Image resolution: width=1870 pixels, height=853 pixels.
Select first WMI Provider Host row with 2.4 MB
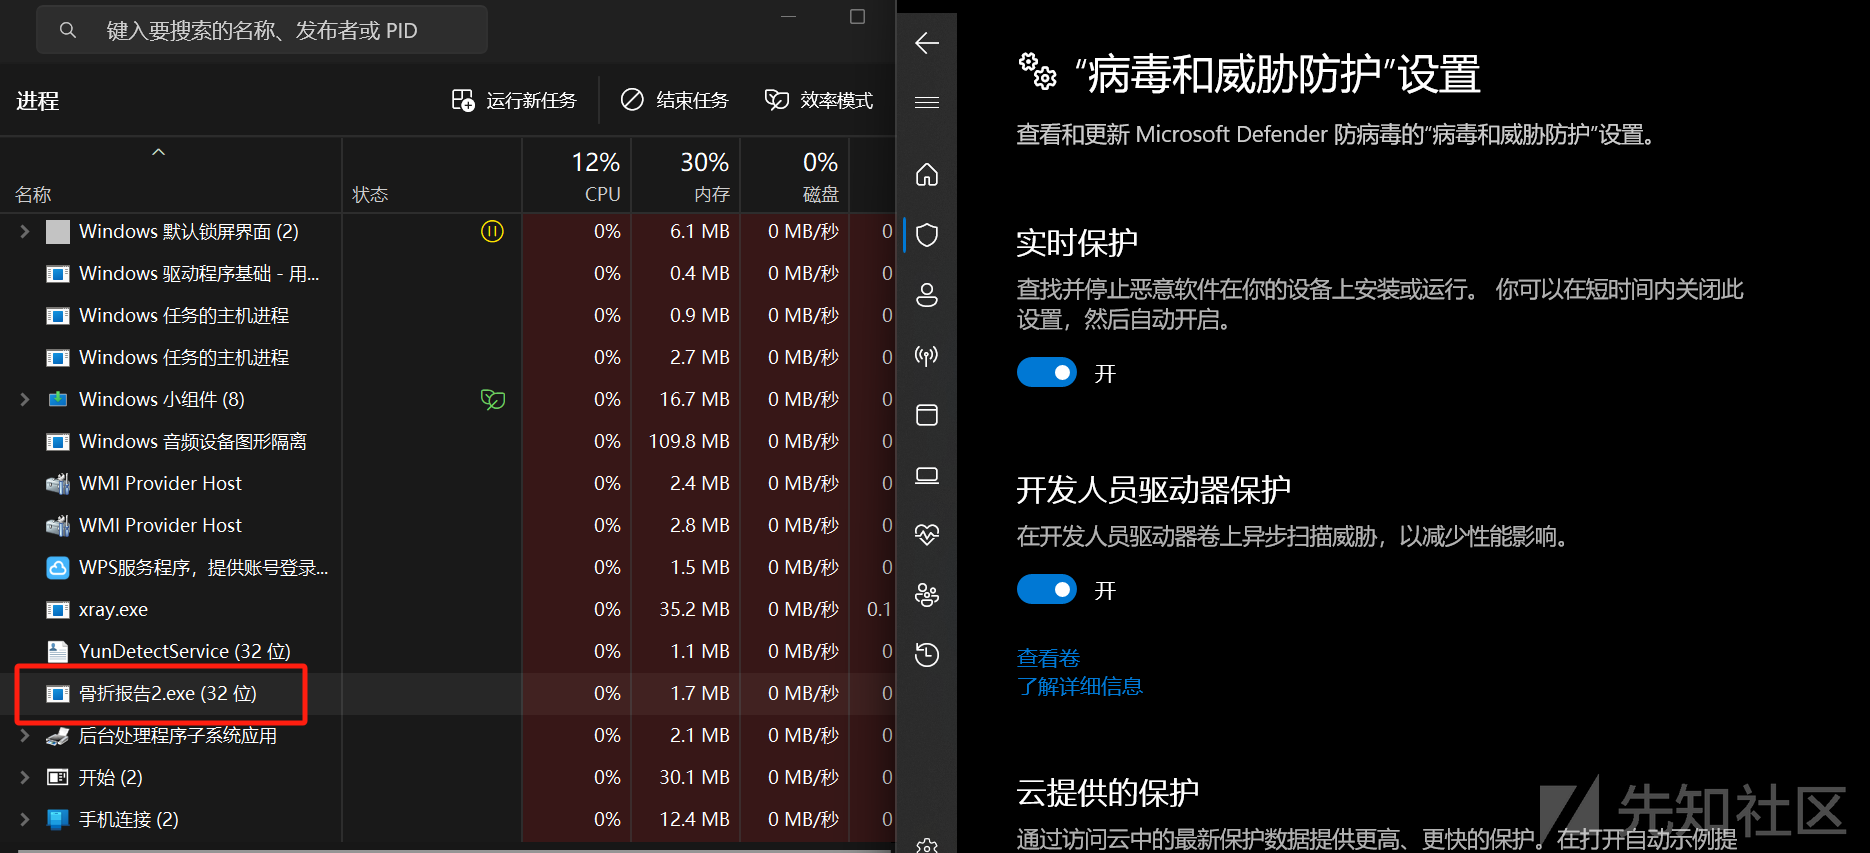(x=446, y=483)
